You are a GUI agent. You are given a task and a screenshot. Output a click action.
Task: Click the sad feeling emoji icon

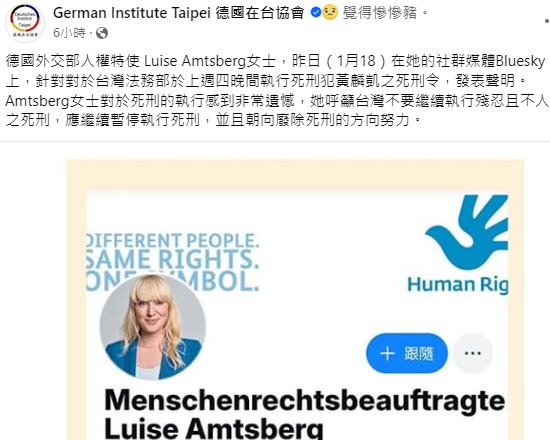point(330,13)
